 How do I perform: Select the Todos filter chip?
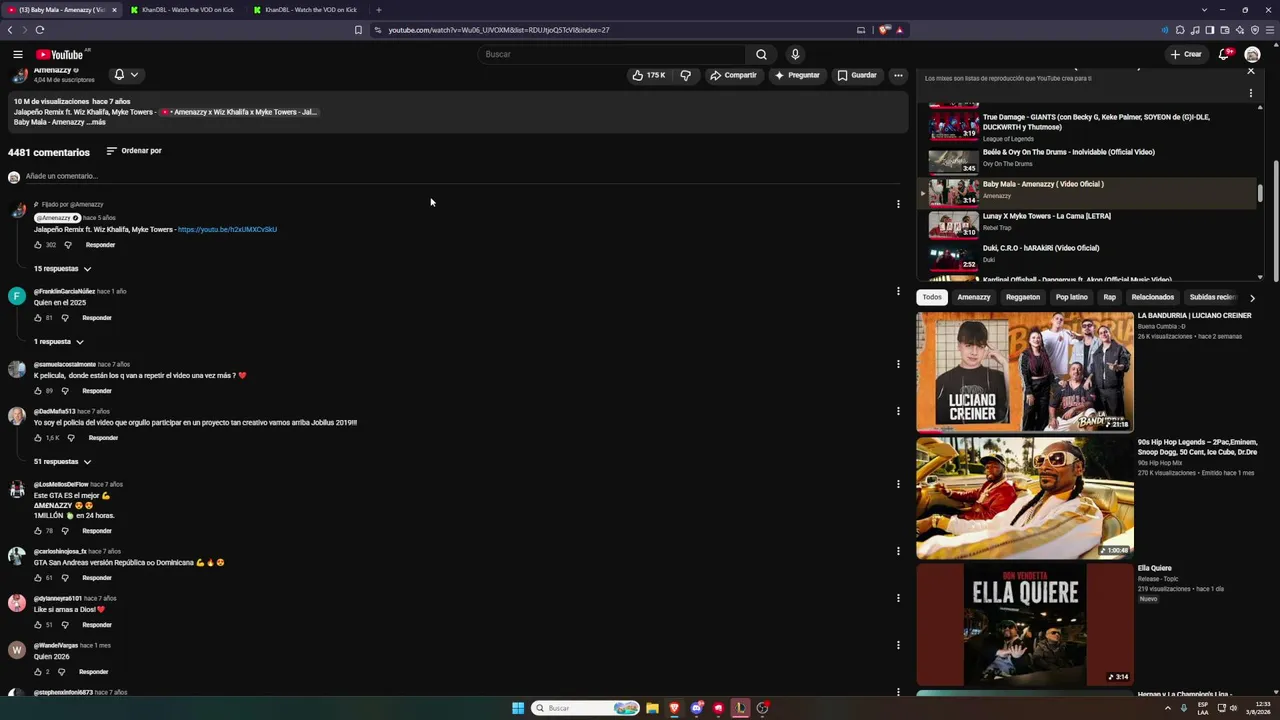pos(932,297)
